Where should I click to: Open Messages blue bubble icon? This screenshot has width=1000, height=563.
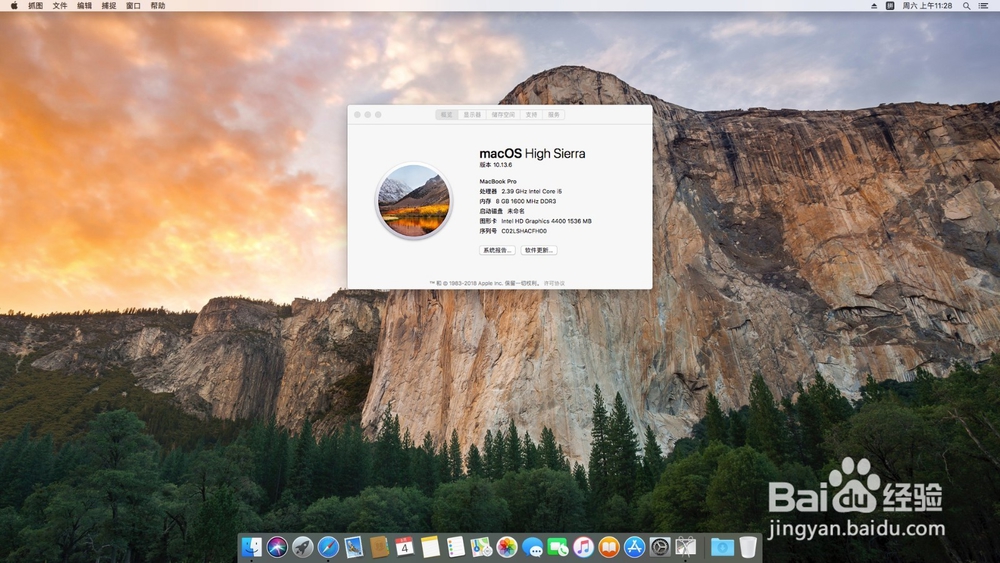coord(532,546)
